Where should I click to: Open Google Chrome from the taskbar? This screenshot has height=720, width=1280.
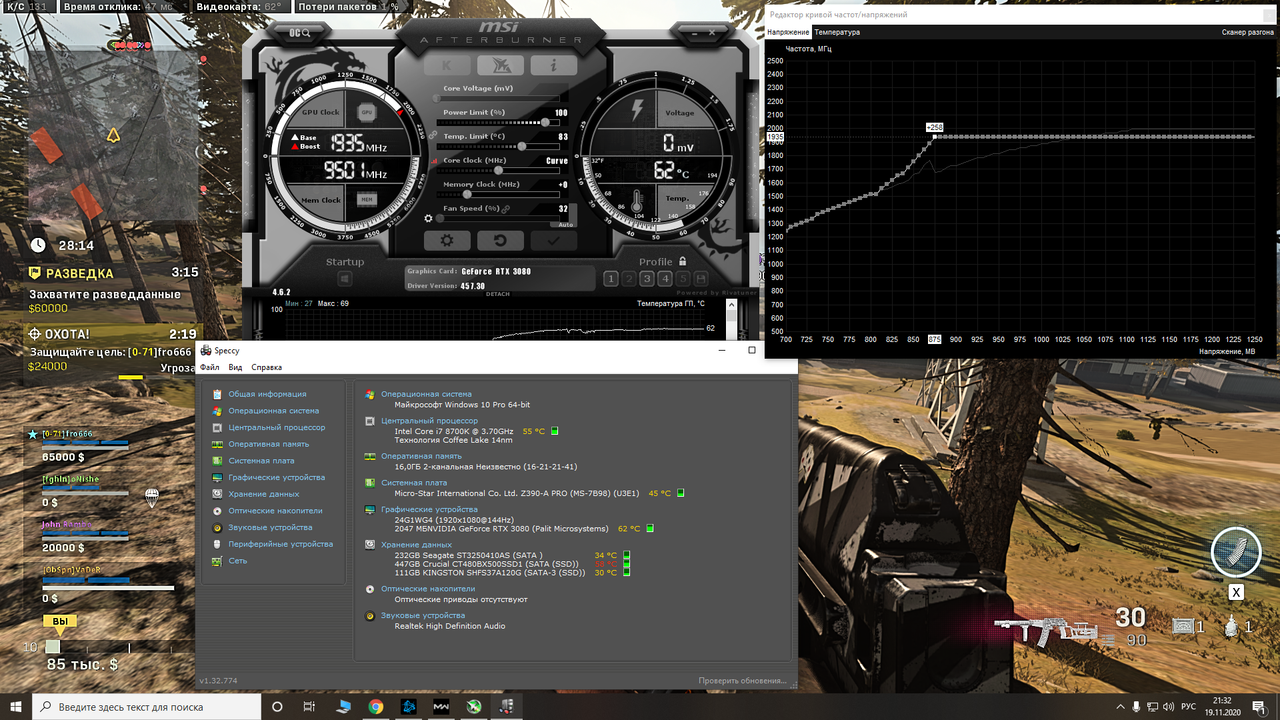375,706
